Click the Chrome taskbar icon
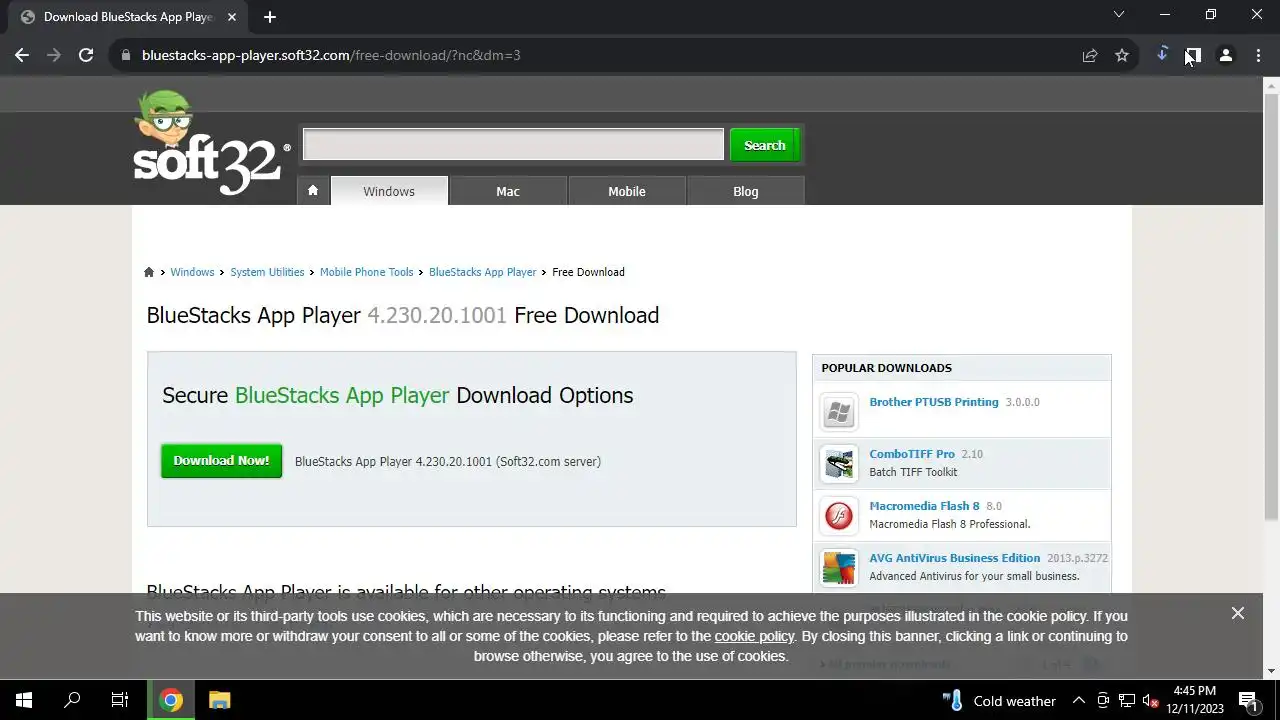This screenshot has width=1280, height=720. (x=171, y=700)
